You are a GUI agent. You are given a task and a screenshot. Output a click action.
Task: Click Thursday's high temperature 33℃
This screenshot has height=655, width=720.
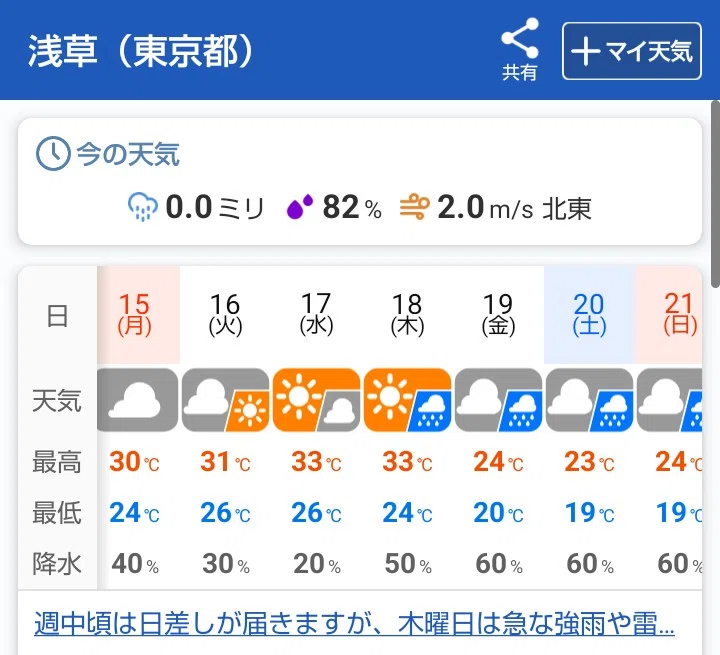tap(407, 462)
